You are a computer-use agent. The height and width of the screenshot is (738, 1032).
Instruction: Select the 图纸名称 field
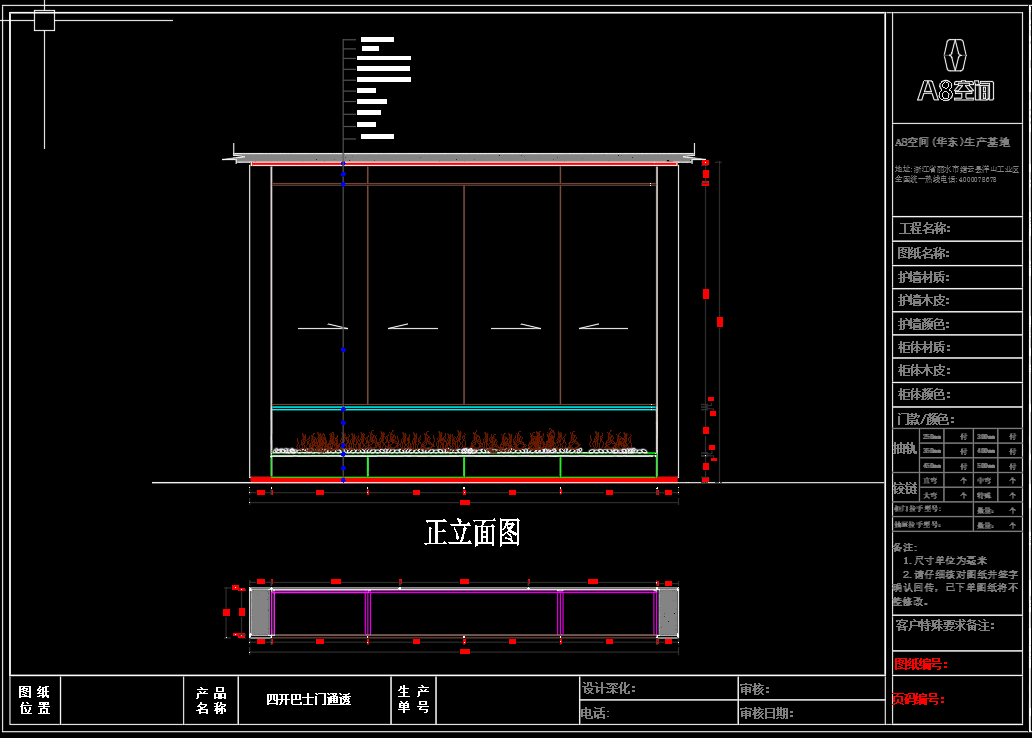[x=923, y=253]
